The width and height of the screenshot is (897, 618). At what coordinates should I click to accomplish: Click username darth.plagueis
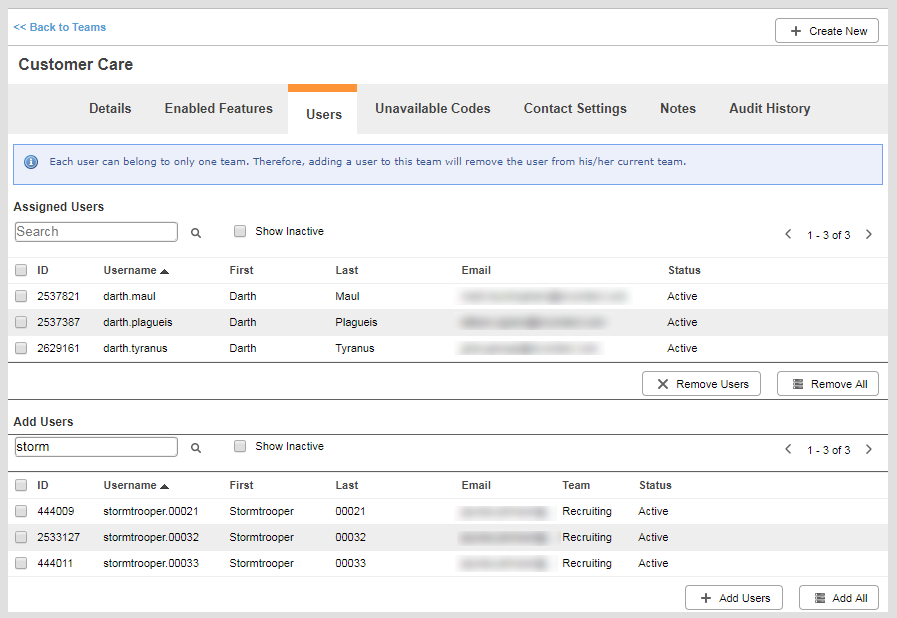coord(138,322)
